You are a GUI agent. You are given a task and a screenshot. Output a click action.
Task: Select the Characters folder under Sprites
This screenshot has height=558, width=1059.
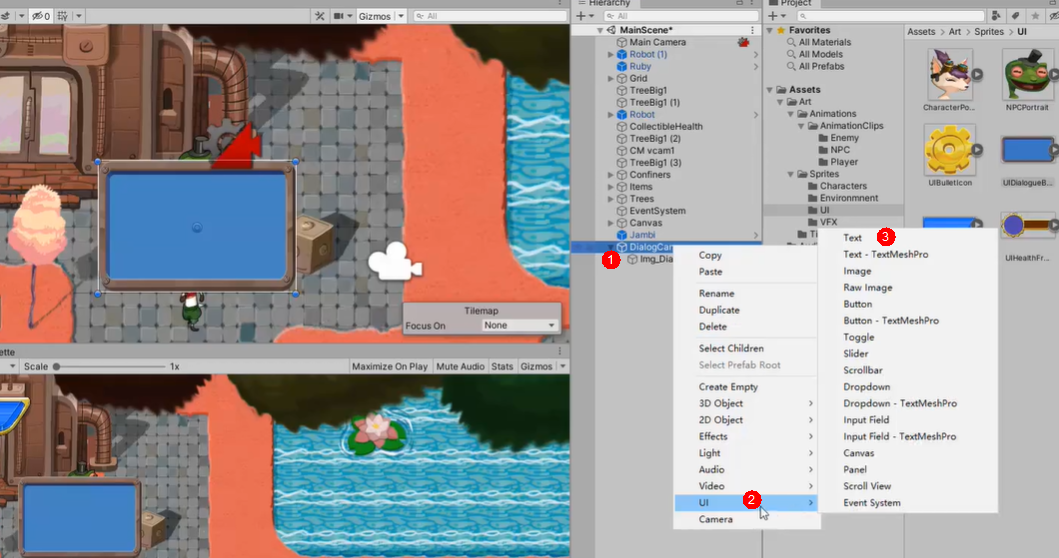pos(843,186)
